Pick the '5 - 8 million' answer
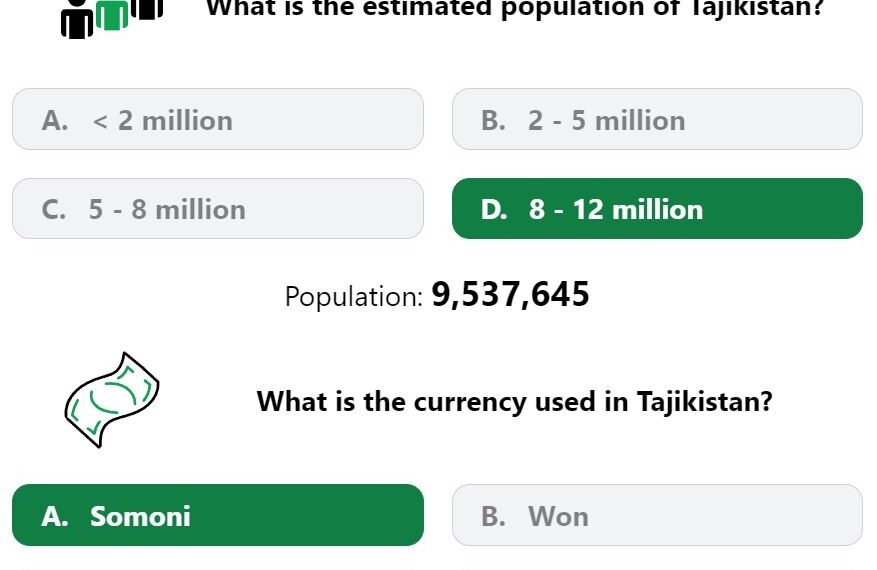Image resolution: width=877 pixels, height=570 pixels. 218,209
